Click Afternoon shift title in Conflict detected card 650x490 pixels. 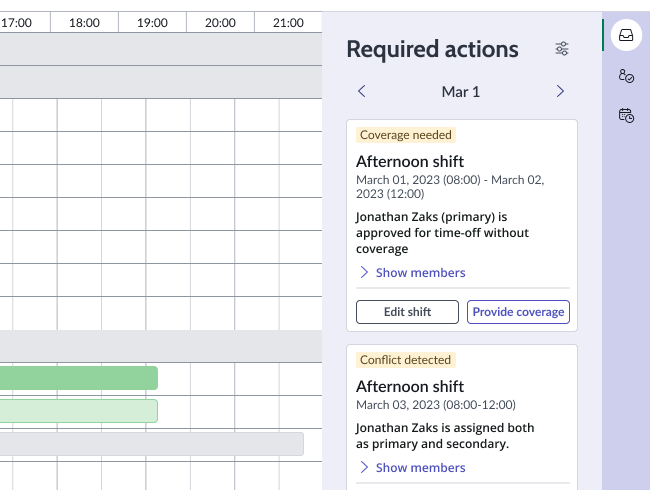[x=410, y=386]
